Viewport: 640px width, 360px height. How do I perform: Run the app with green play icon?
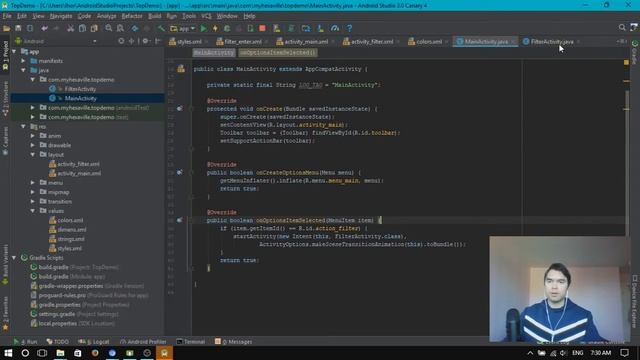[x=203, y=28]
